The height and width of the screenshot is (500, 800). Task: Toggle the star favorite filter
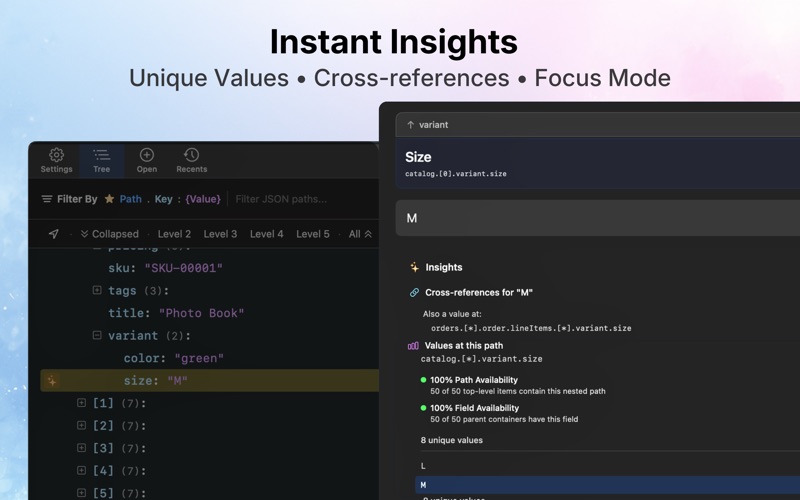[x=109, y=199]
